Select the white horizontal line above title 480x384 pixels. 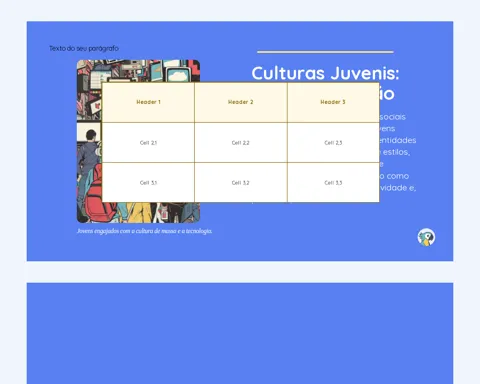pyautogui.click(x=325, y=52)
